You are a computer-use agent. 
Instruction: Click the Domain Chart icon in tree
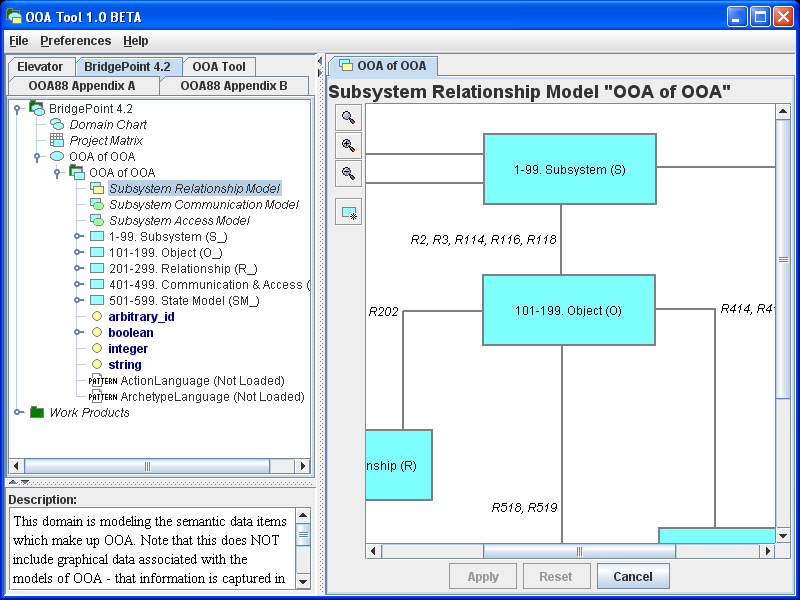(x=57, y=124)
